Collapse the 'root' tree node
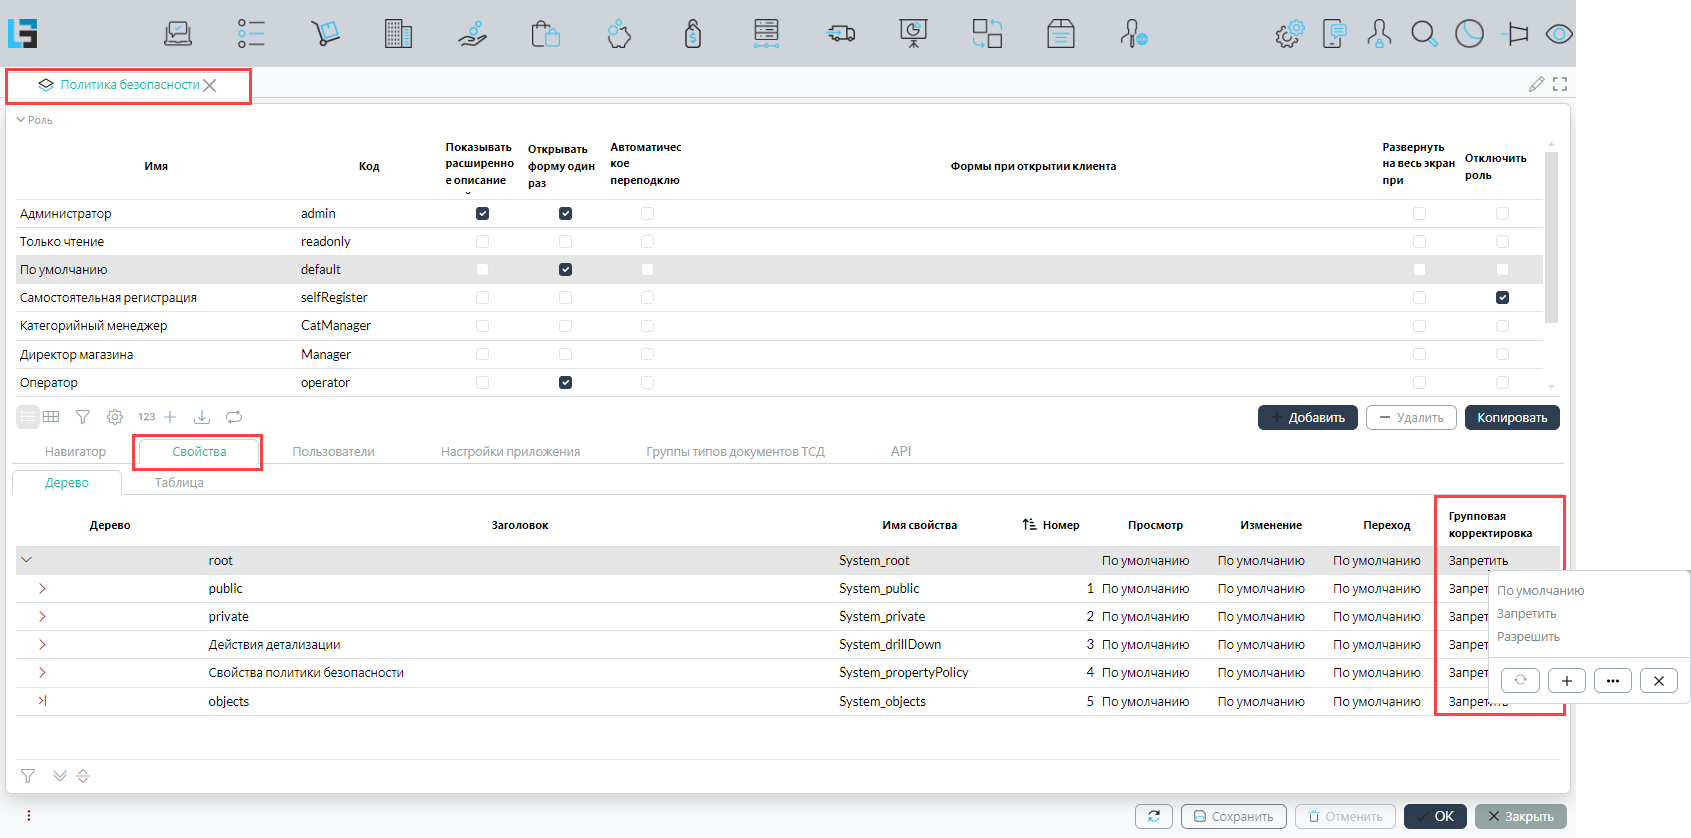Image resolution: width=1691 pixels, height=838 pixels. [26, 561]
